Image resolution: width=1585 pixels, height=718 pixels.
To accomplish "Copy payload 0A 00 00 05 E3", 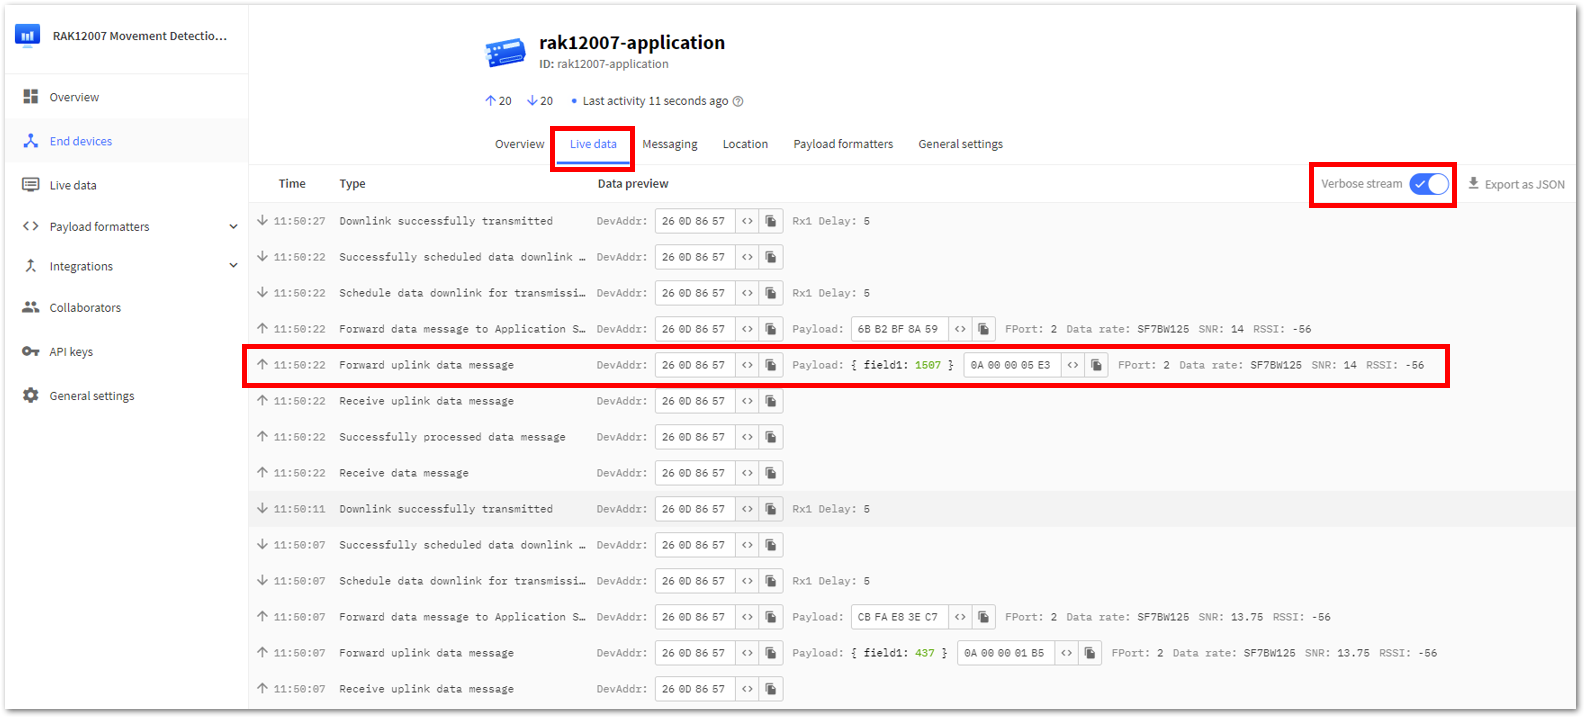I will point(1097,365).
